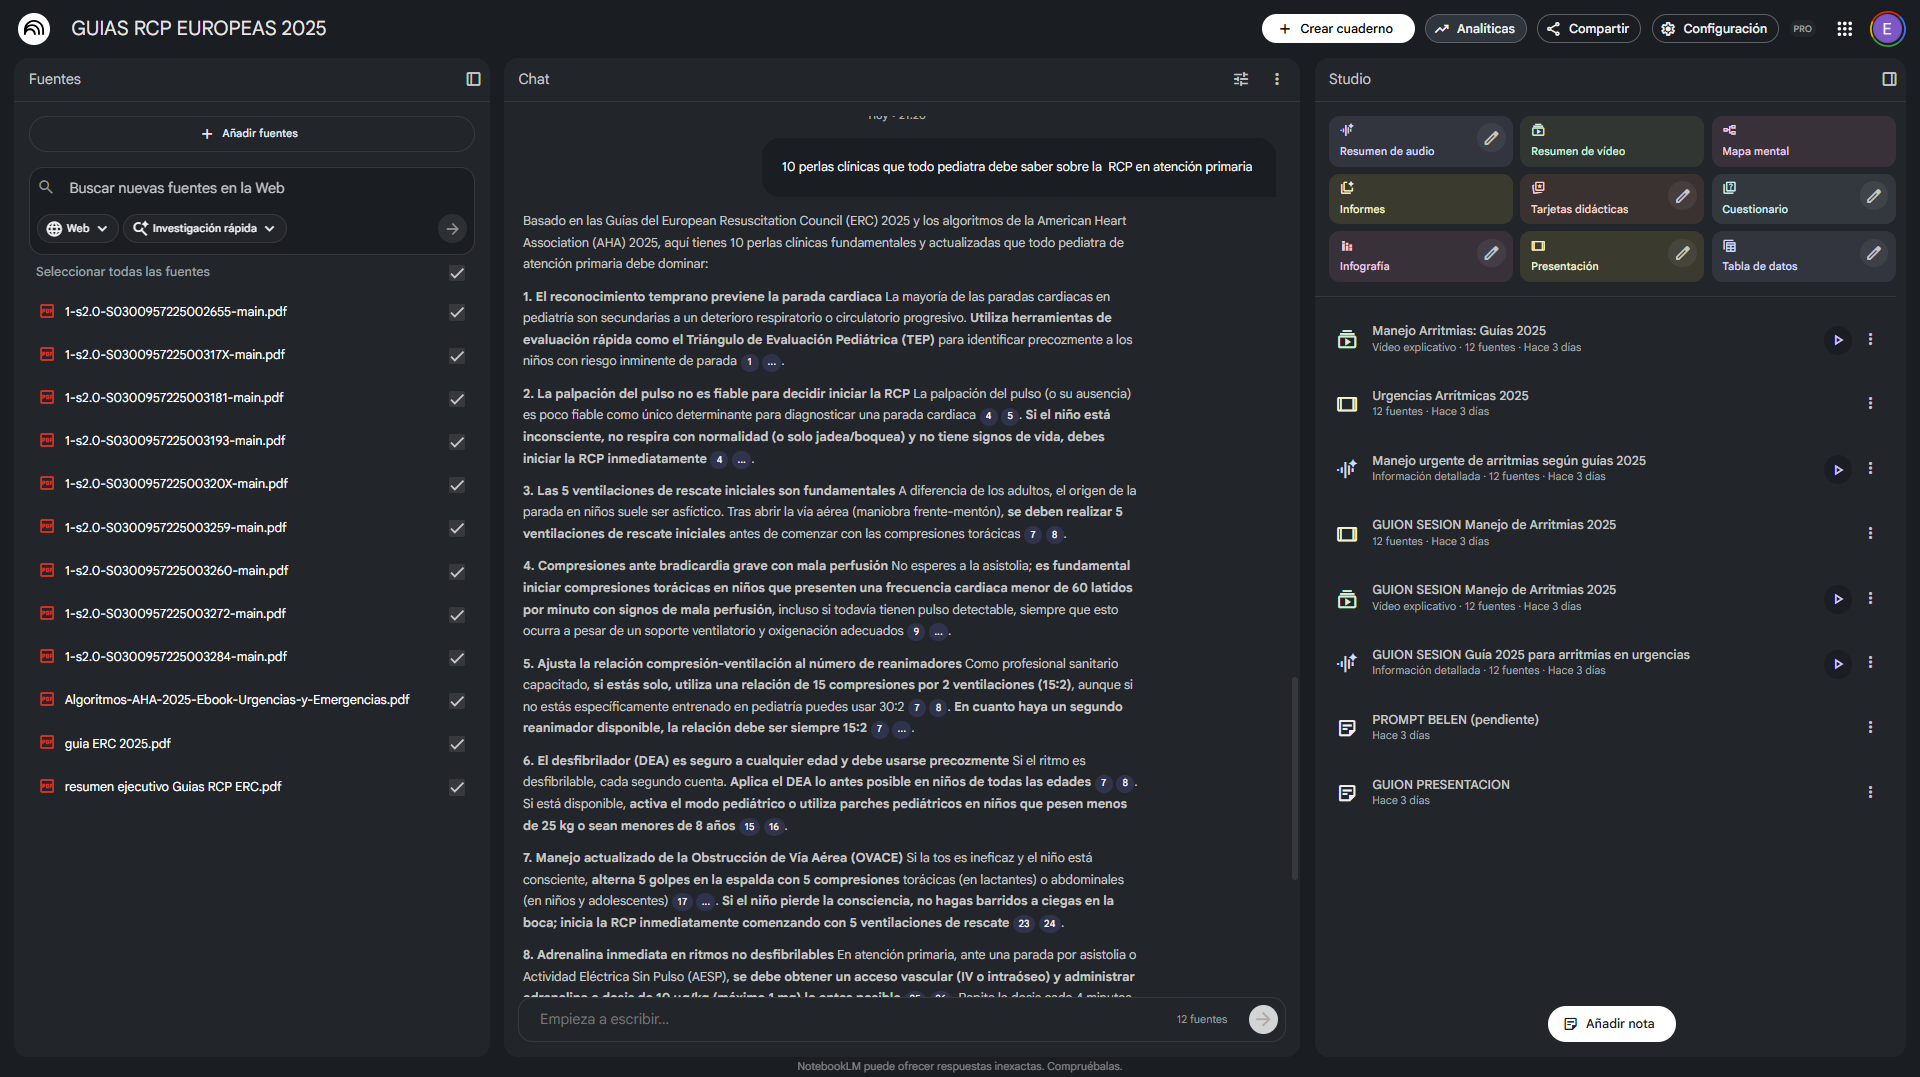Expand the Investigación rápida dropdown
The width and height of the screenshot is (1920, 1077).
pyautogui.click(x=204, y=228)
